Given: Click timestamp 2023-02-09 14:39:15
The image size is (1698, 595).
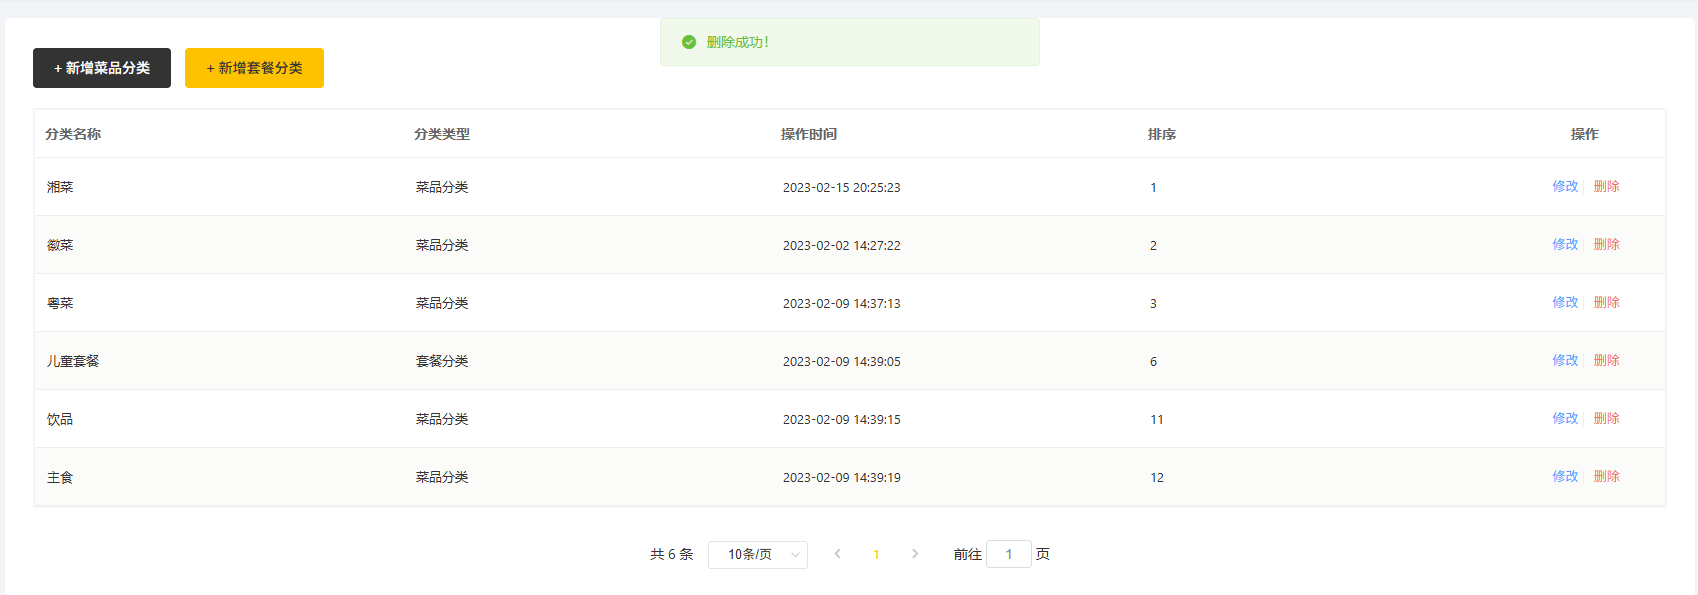Looking at the screenshot, I should (842, 419).
